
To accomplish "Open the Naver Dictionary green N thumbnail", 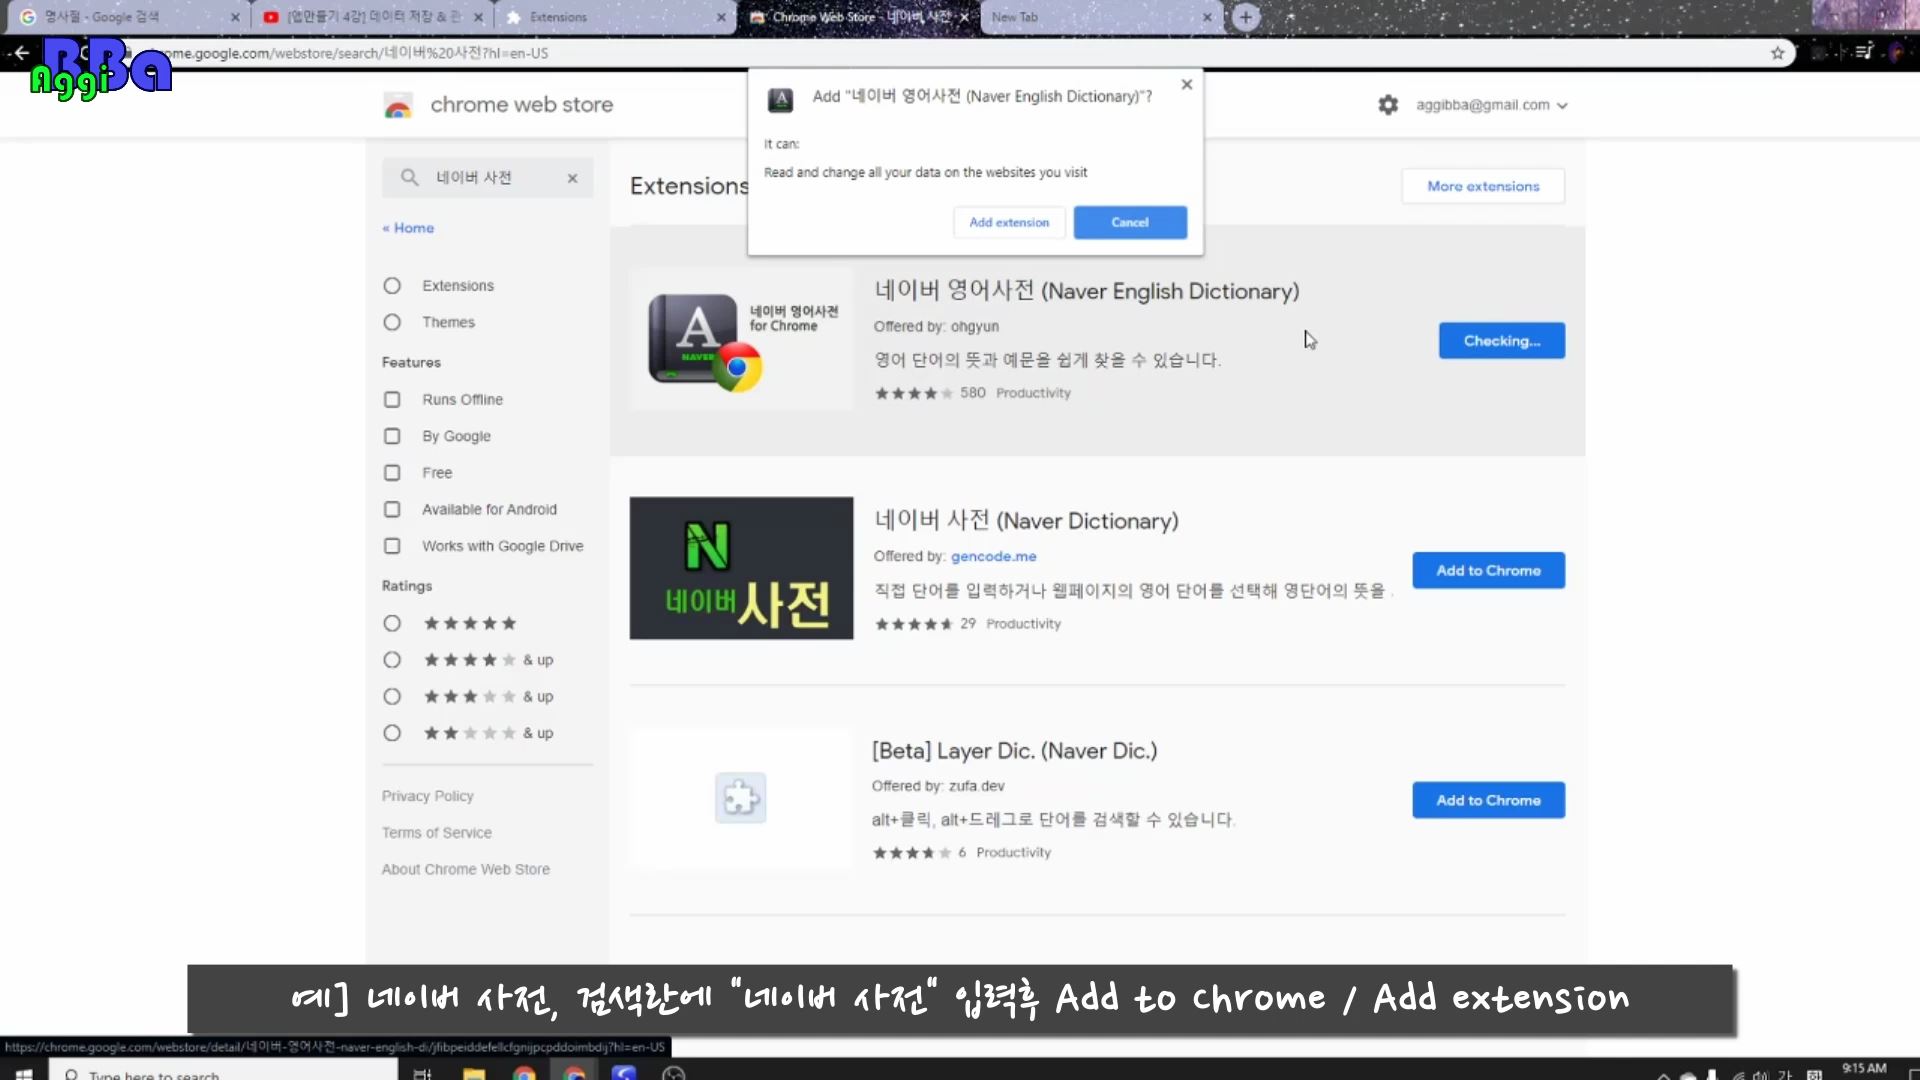I will 741,568.
